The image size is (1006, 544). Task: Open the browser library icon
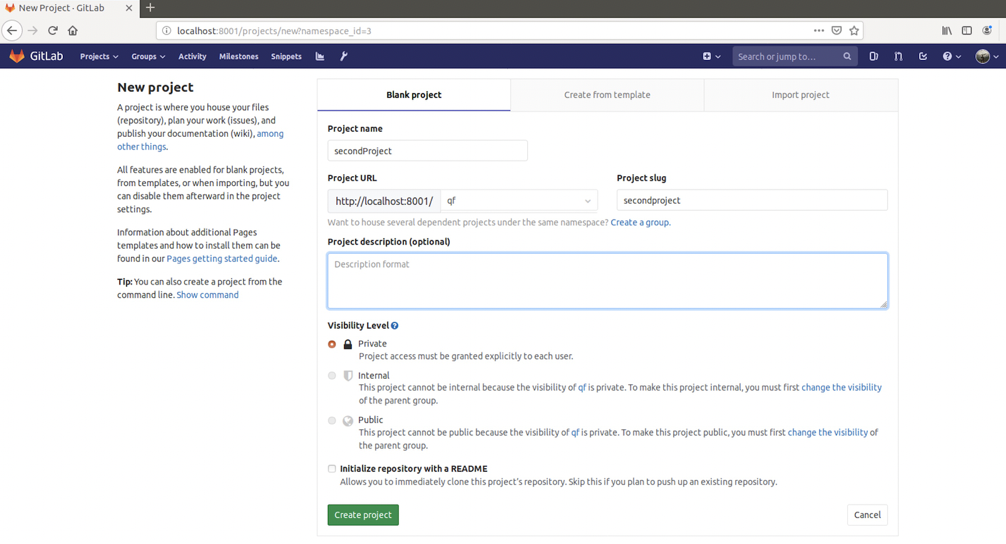[947, 30]
